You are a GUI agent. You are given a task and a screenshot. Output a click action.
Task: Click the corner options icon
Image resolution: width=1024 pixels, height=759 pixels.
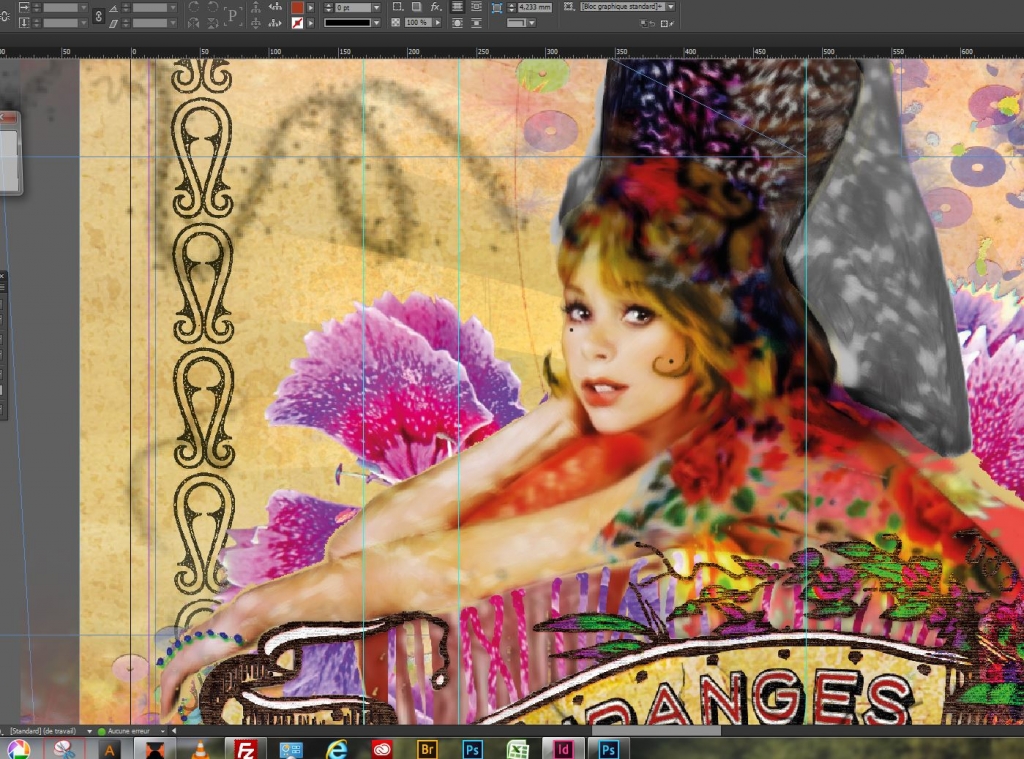click(497, 8)
